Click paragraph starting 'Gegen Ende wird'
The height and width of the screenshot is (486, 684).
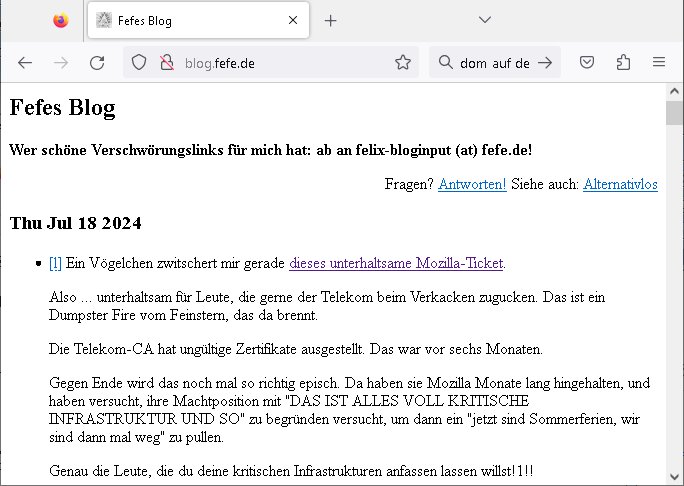pyautogui.click(x=349, y=410)
